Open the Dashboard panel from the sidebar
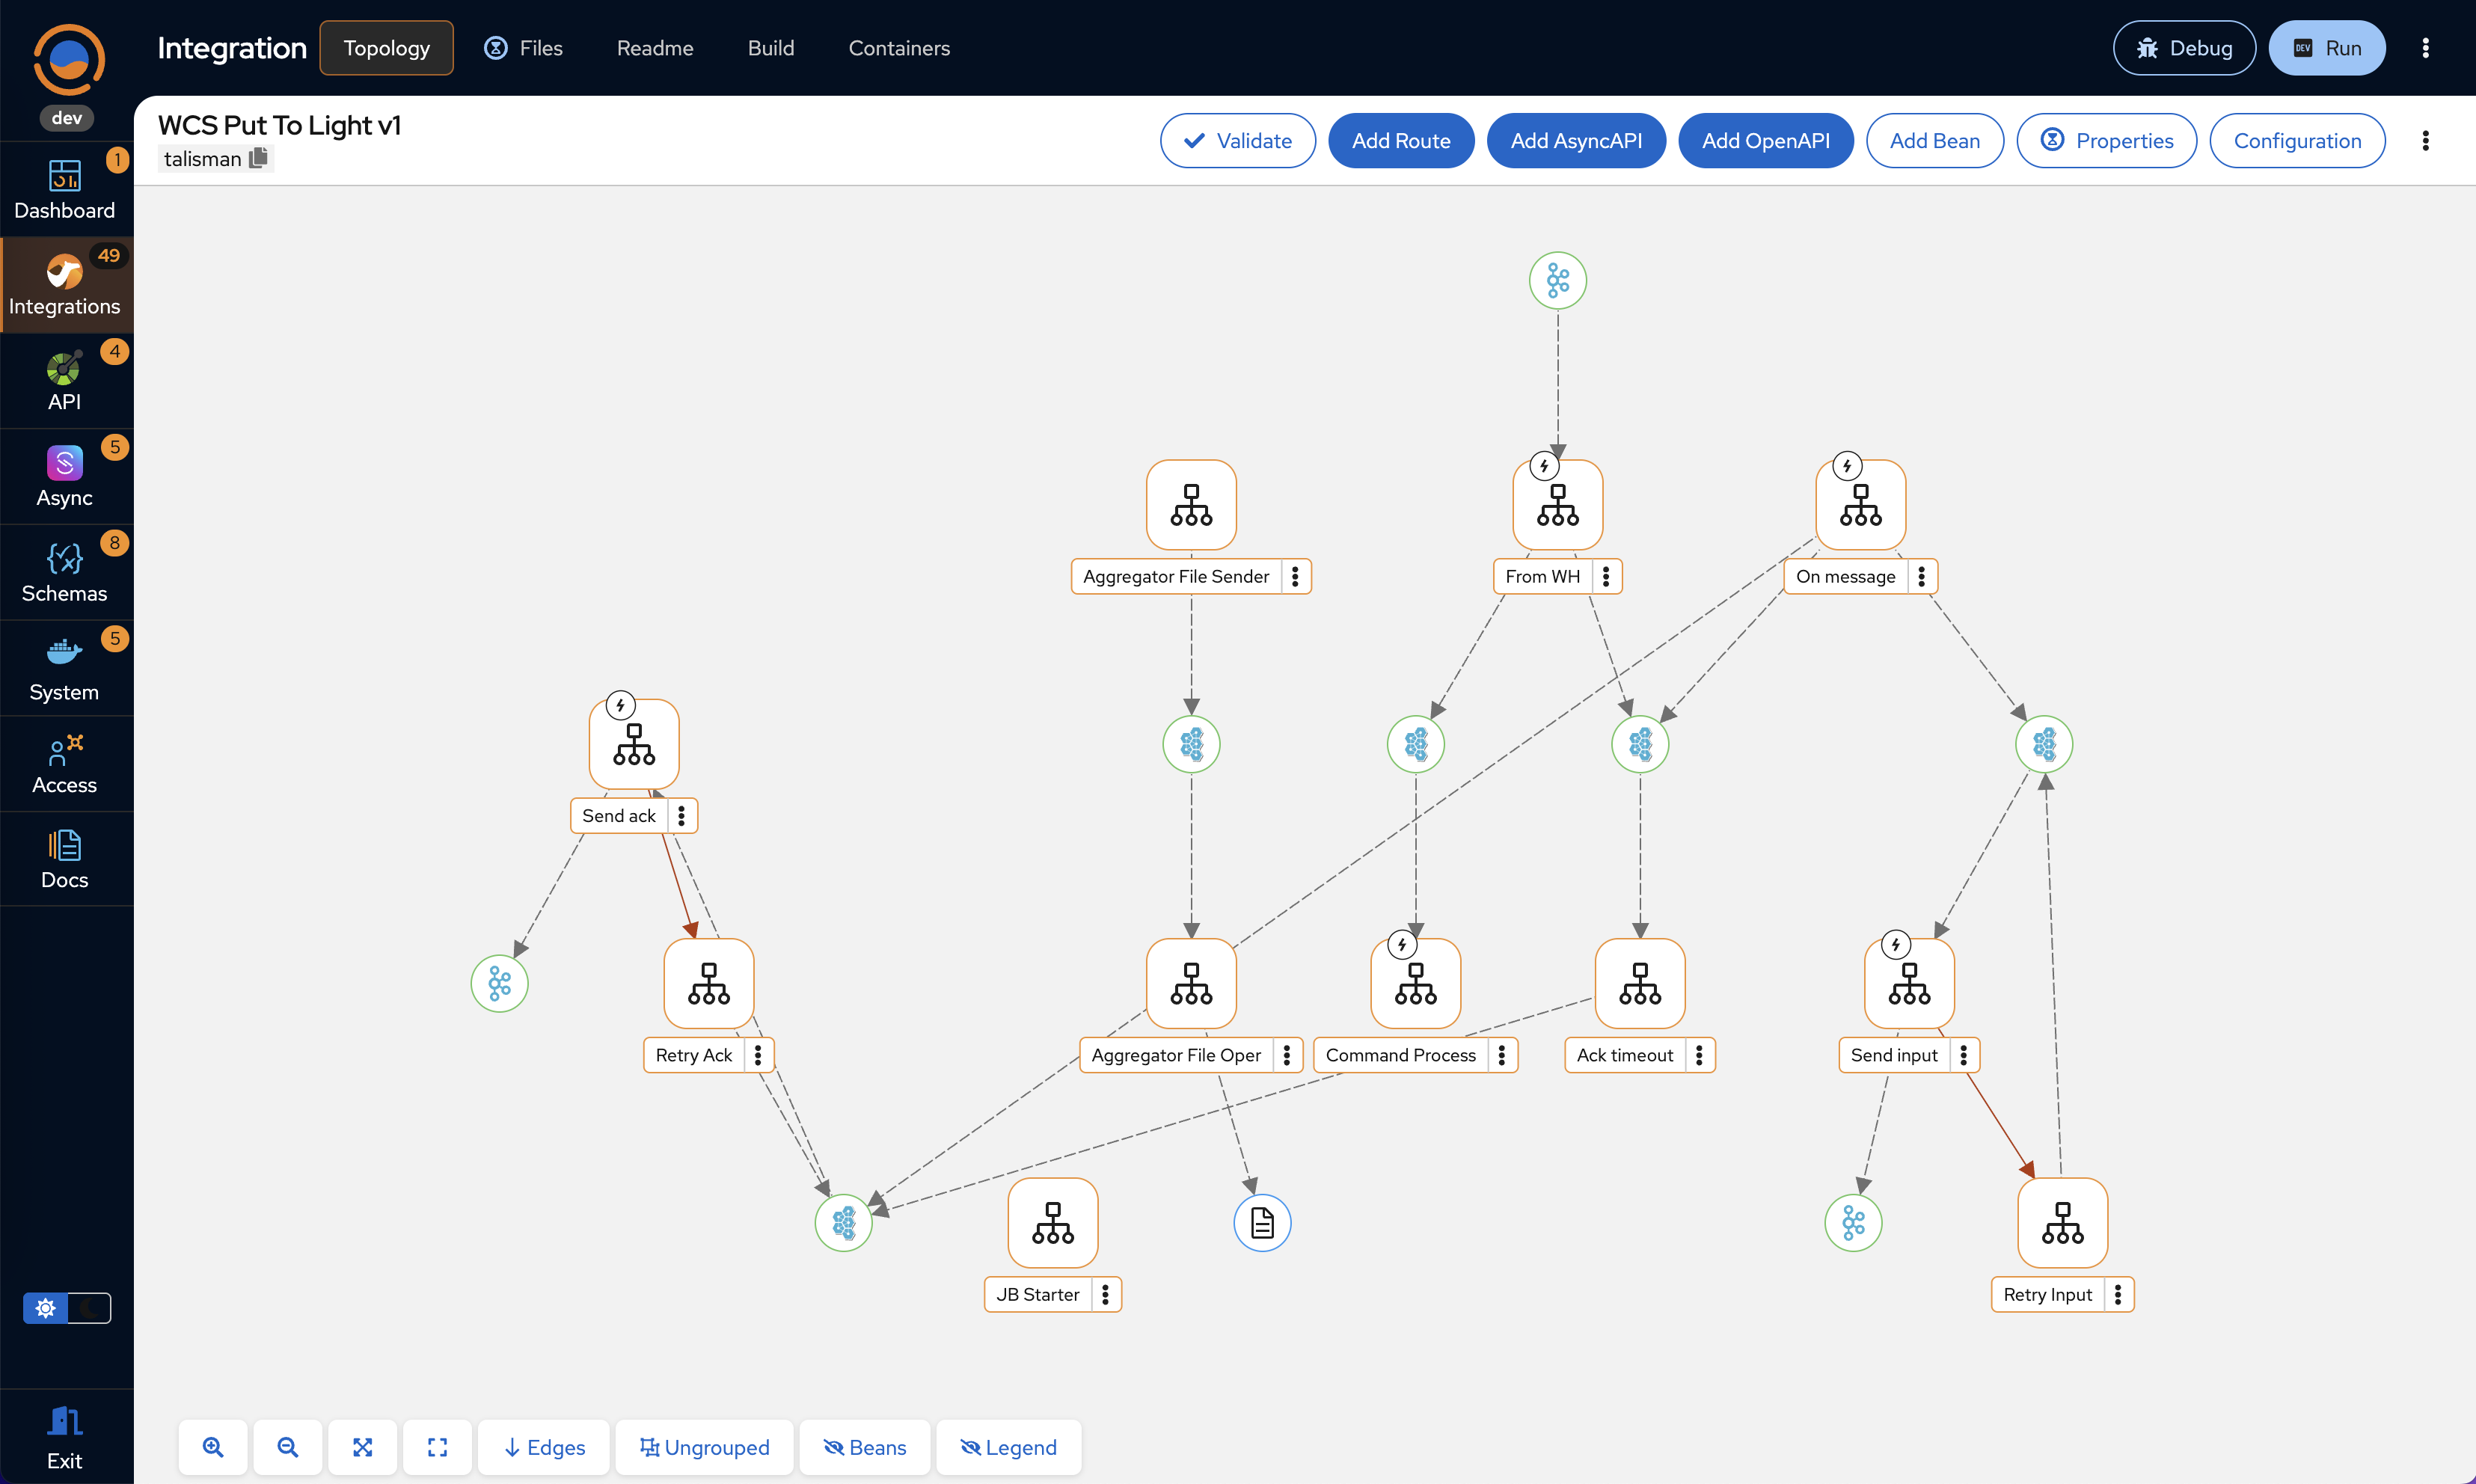The image size is (2476, 1484). tap(64, 186)
